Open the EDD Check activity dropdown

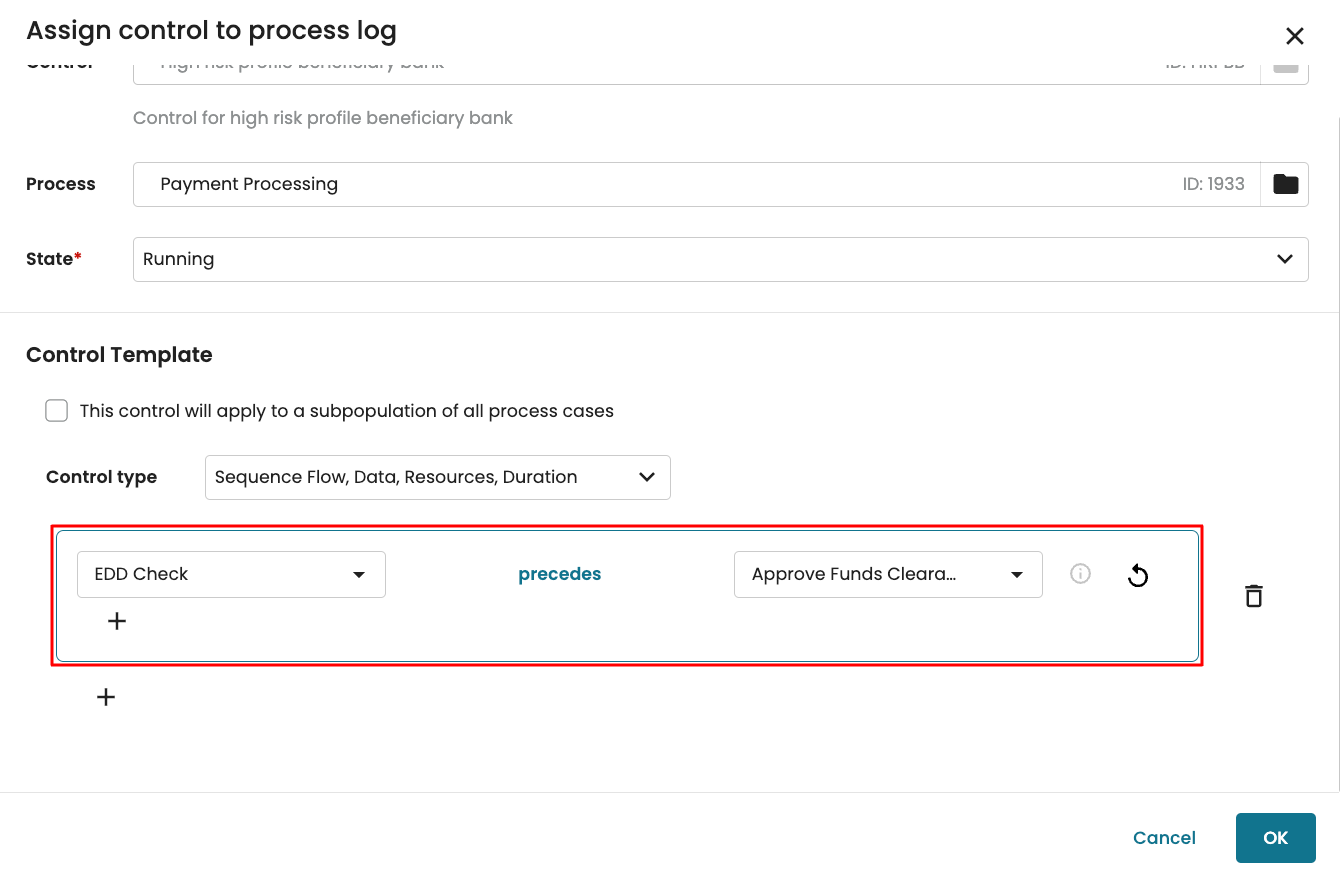pos(231,574)
